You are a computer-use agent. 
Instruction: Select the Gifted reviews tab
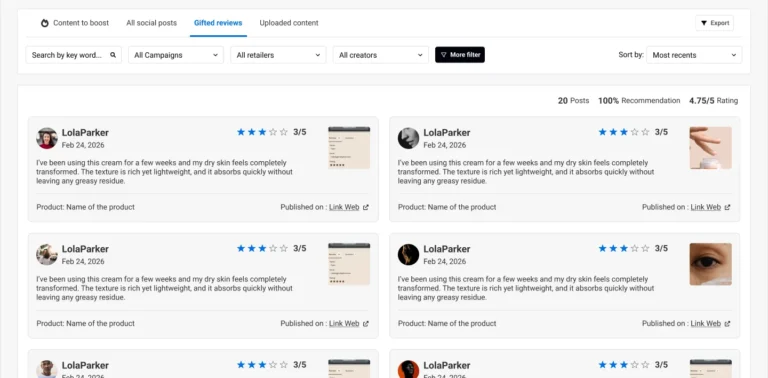218,23
